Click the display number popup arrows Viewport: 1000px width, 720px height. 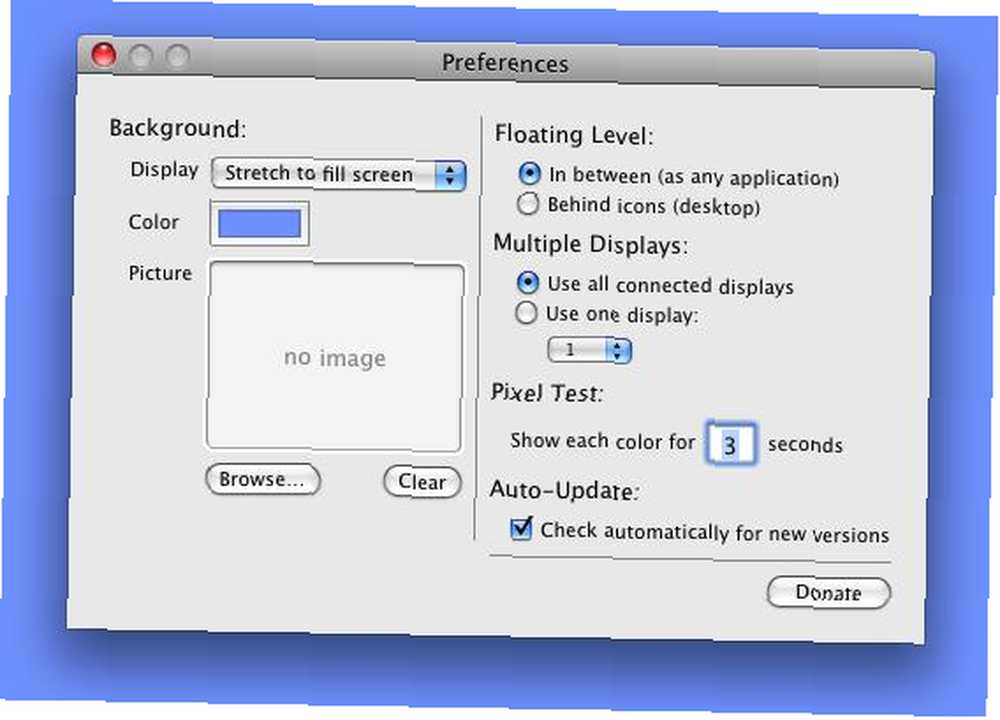point(618,351)
